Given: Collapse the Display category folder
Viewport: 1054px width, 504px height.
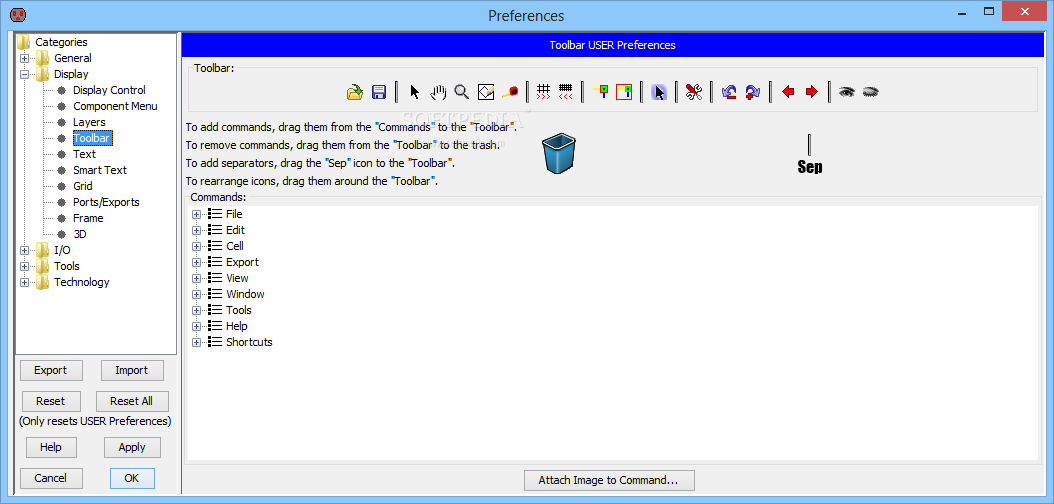Looking at the screenshot, I should click(x=24, y=75).
